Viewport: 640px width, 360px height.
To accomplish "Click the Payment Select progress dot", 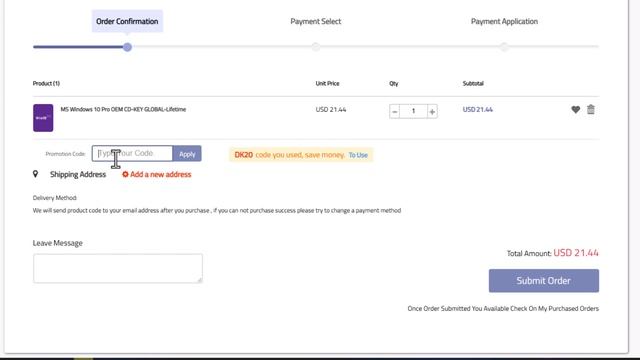I will [316, 47].
